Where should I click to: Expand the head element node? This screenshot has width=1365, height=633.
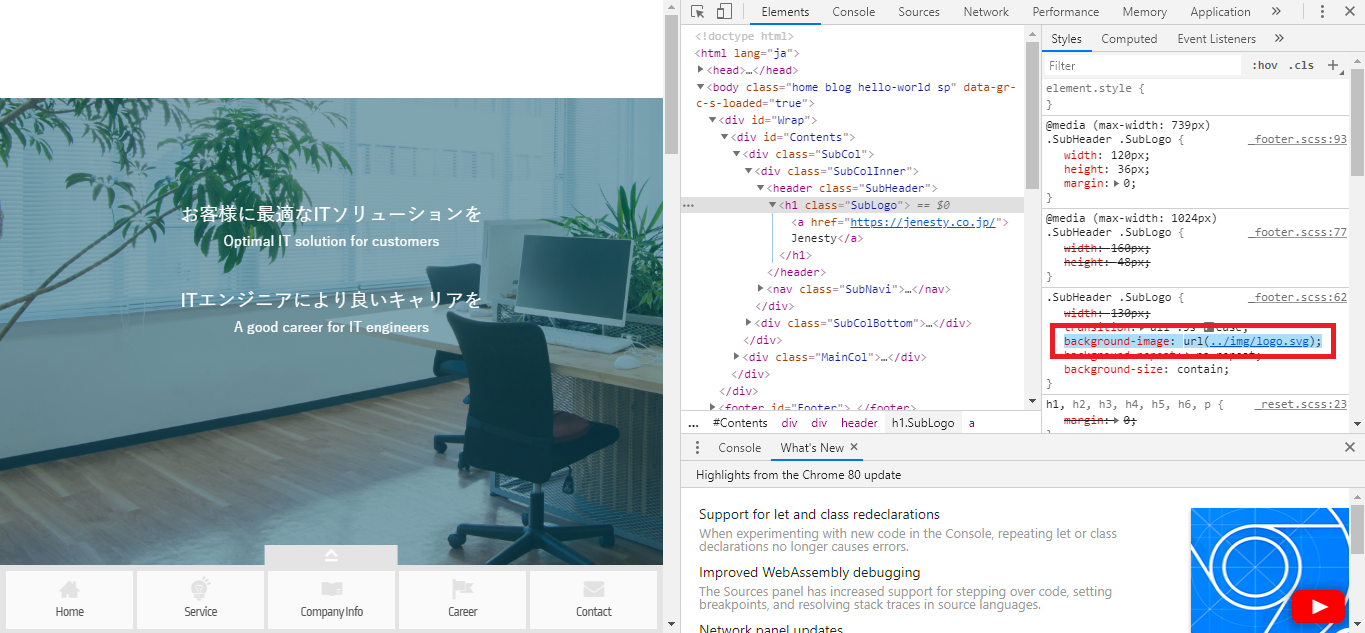click(701, 70)
